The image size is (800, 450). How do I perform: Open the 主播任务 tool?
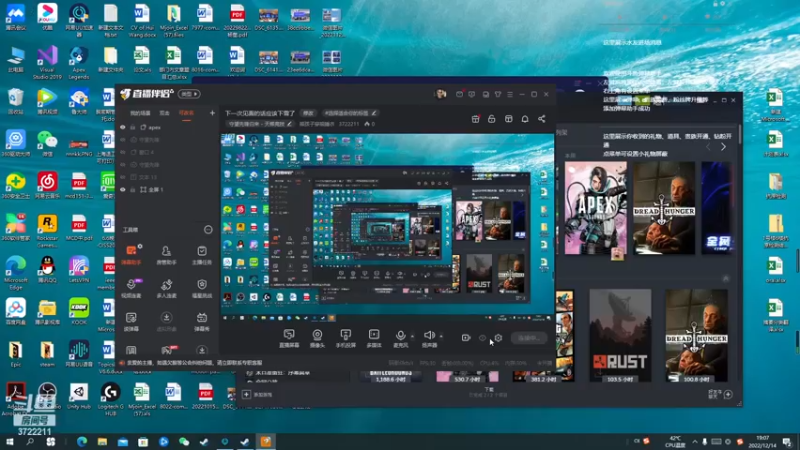pos(202,254)
